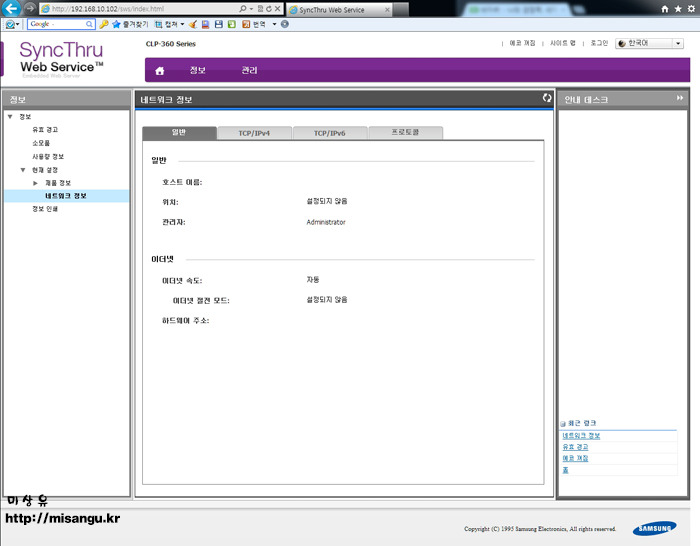Refresh the page using address bar reload icon
The image size is (700, 546).
coord(269,8)
